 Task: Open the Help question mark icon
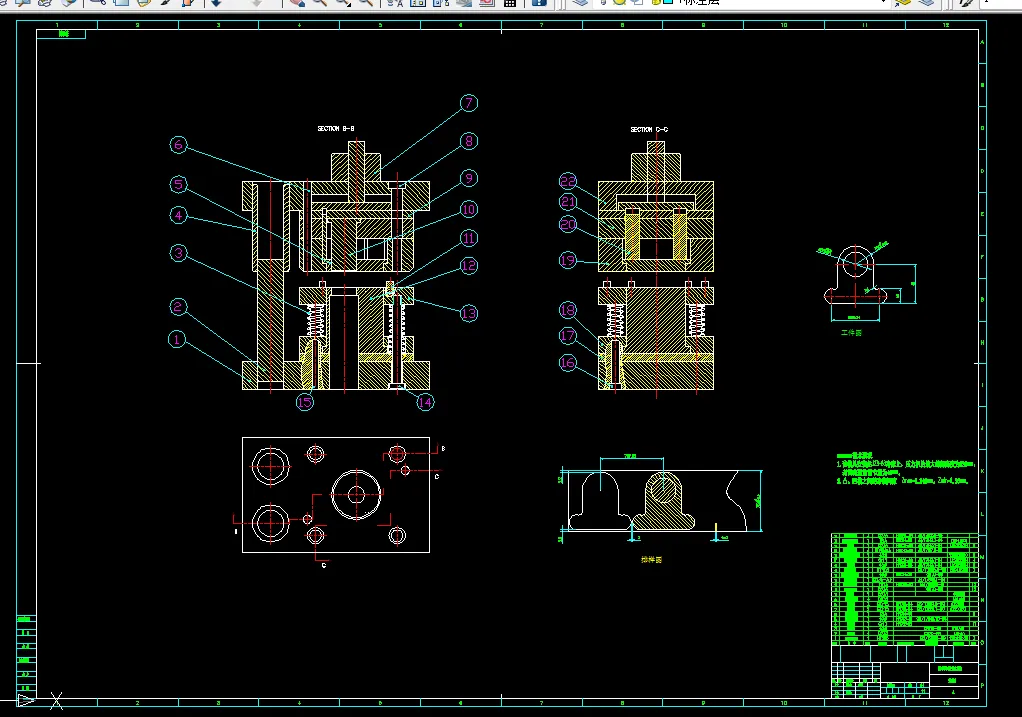[x=538, y=3]
